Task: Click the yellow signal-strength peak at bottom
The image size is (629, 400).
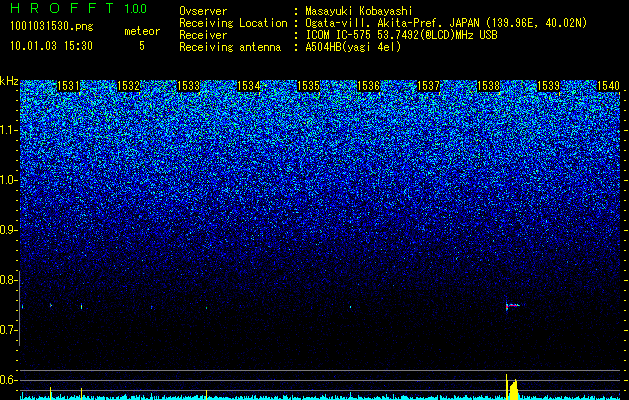Action: (512, 388)
